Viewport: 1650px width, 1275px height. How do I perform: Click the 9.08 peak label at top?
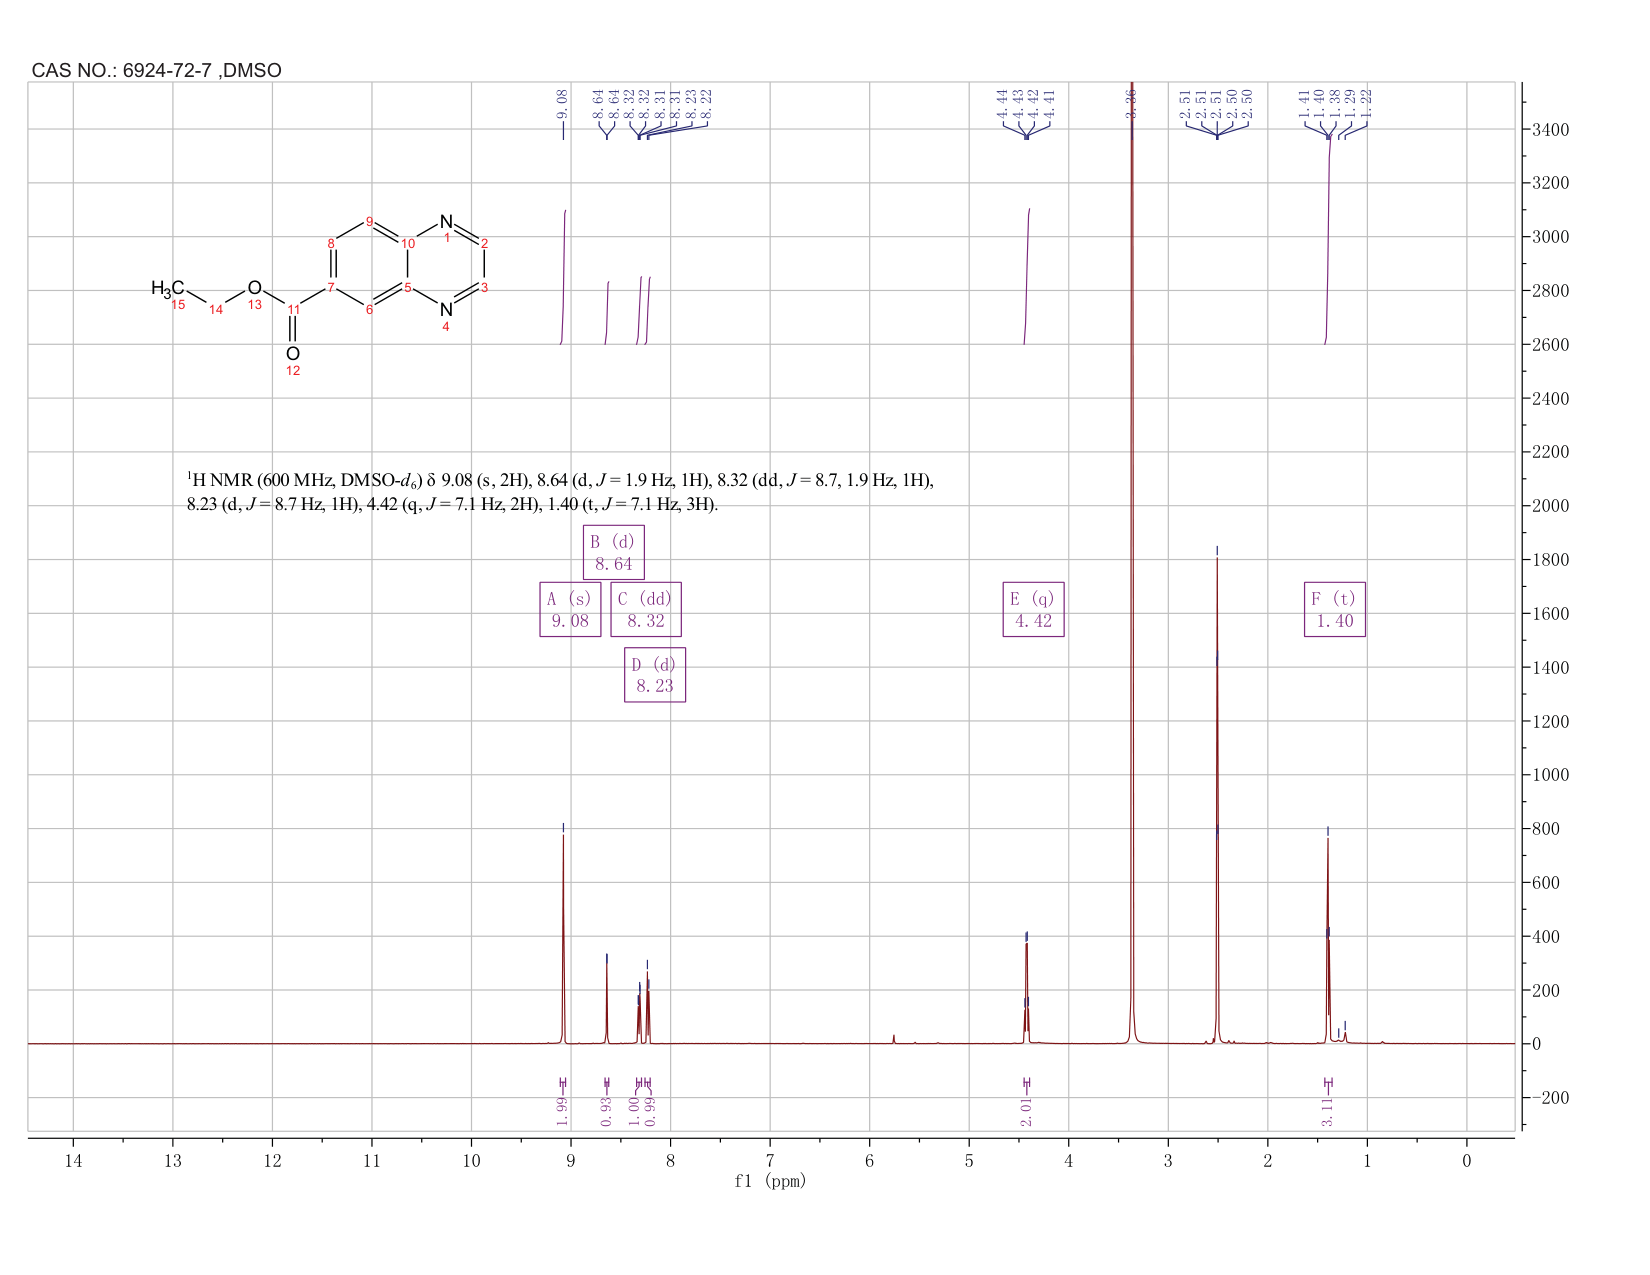pos(562,103)
